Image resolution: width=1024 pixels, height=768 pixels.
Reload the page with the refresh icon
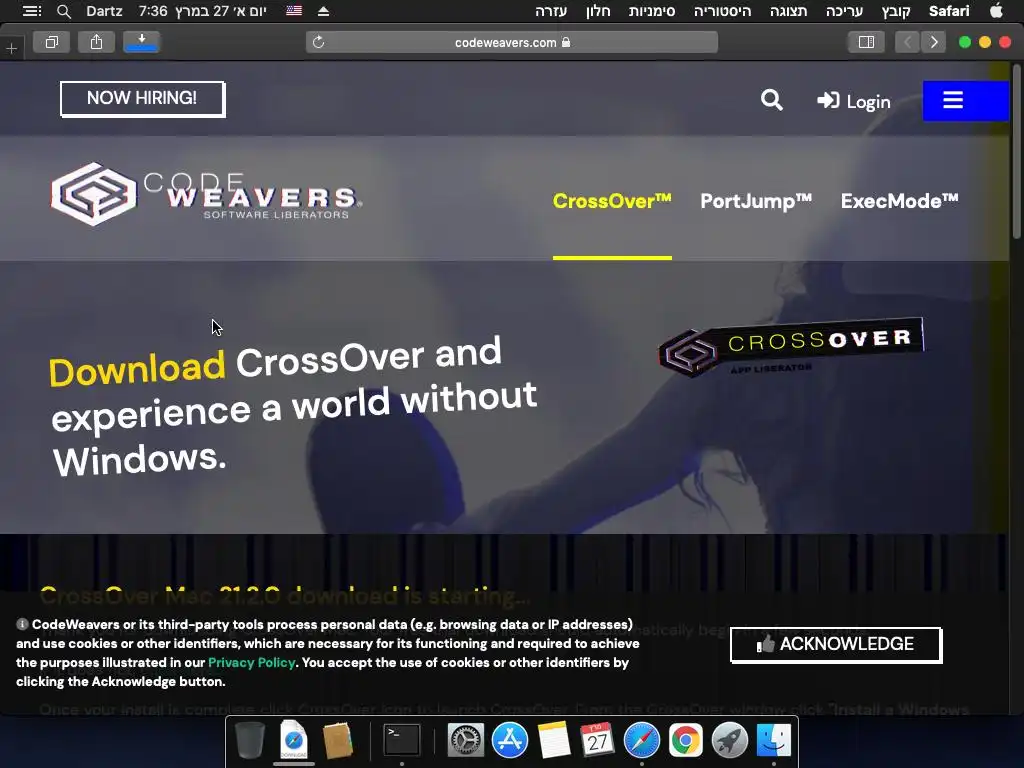click(x=319, y=42)
